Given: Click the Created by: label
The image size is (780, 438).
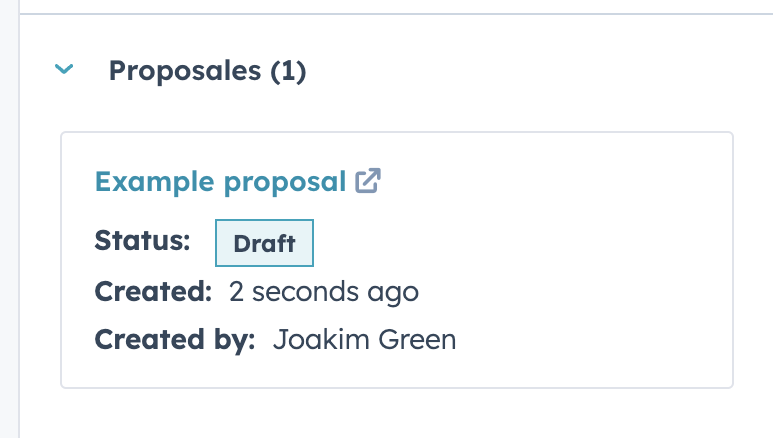Looking at the screenshot, I should 175,340.
